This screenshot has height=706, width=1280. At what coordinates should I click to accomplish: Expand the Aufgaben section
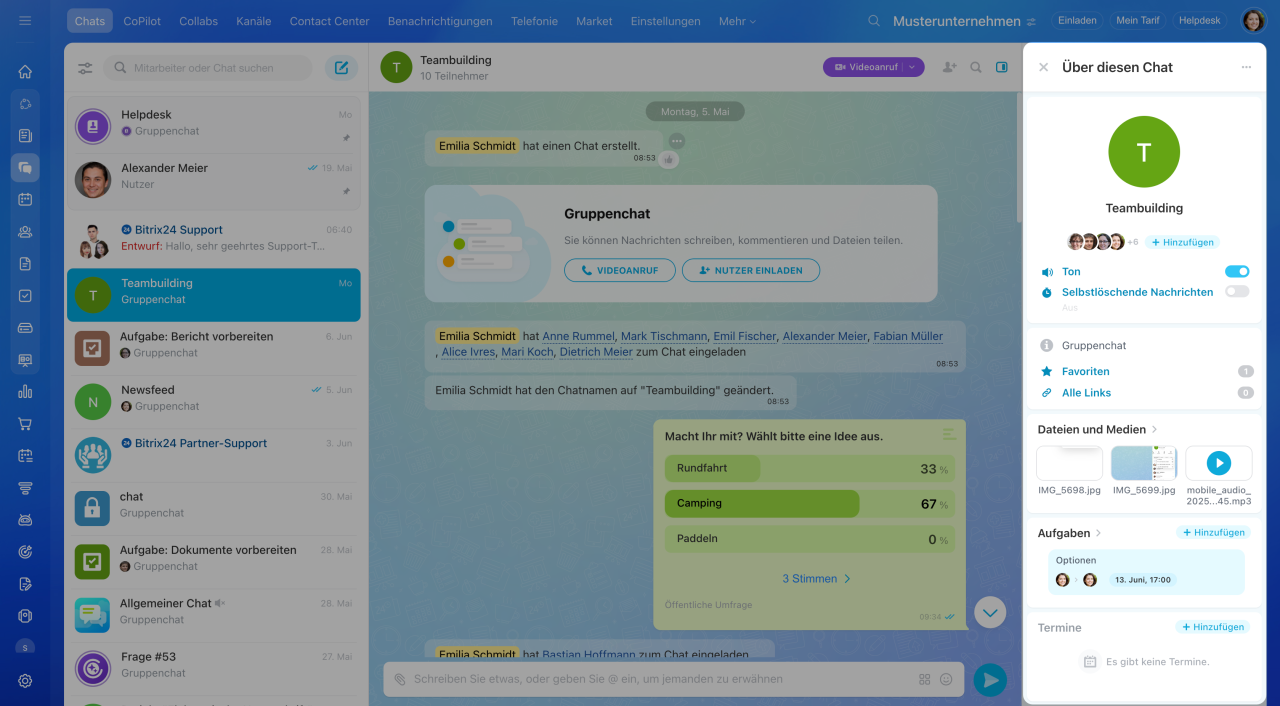(x=1070, y=533)
